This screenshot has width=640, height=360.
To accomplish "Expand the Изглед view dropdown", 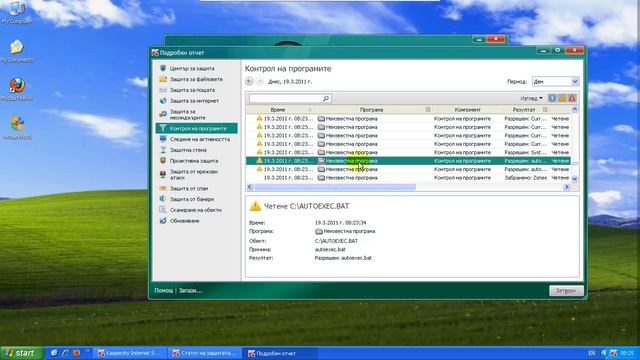I will tap(531, 98).
